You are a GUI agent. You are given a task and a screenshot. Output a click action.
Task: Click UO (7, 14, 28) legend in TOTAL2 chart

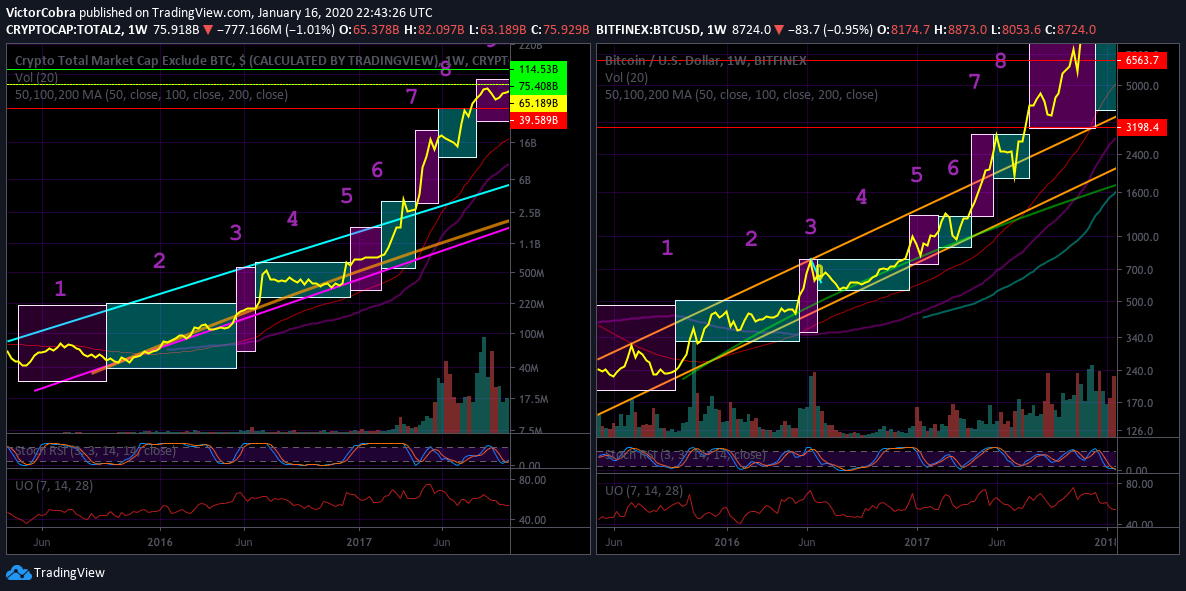click(54, 486)
